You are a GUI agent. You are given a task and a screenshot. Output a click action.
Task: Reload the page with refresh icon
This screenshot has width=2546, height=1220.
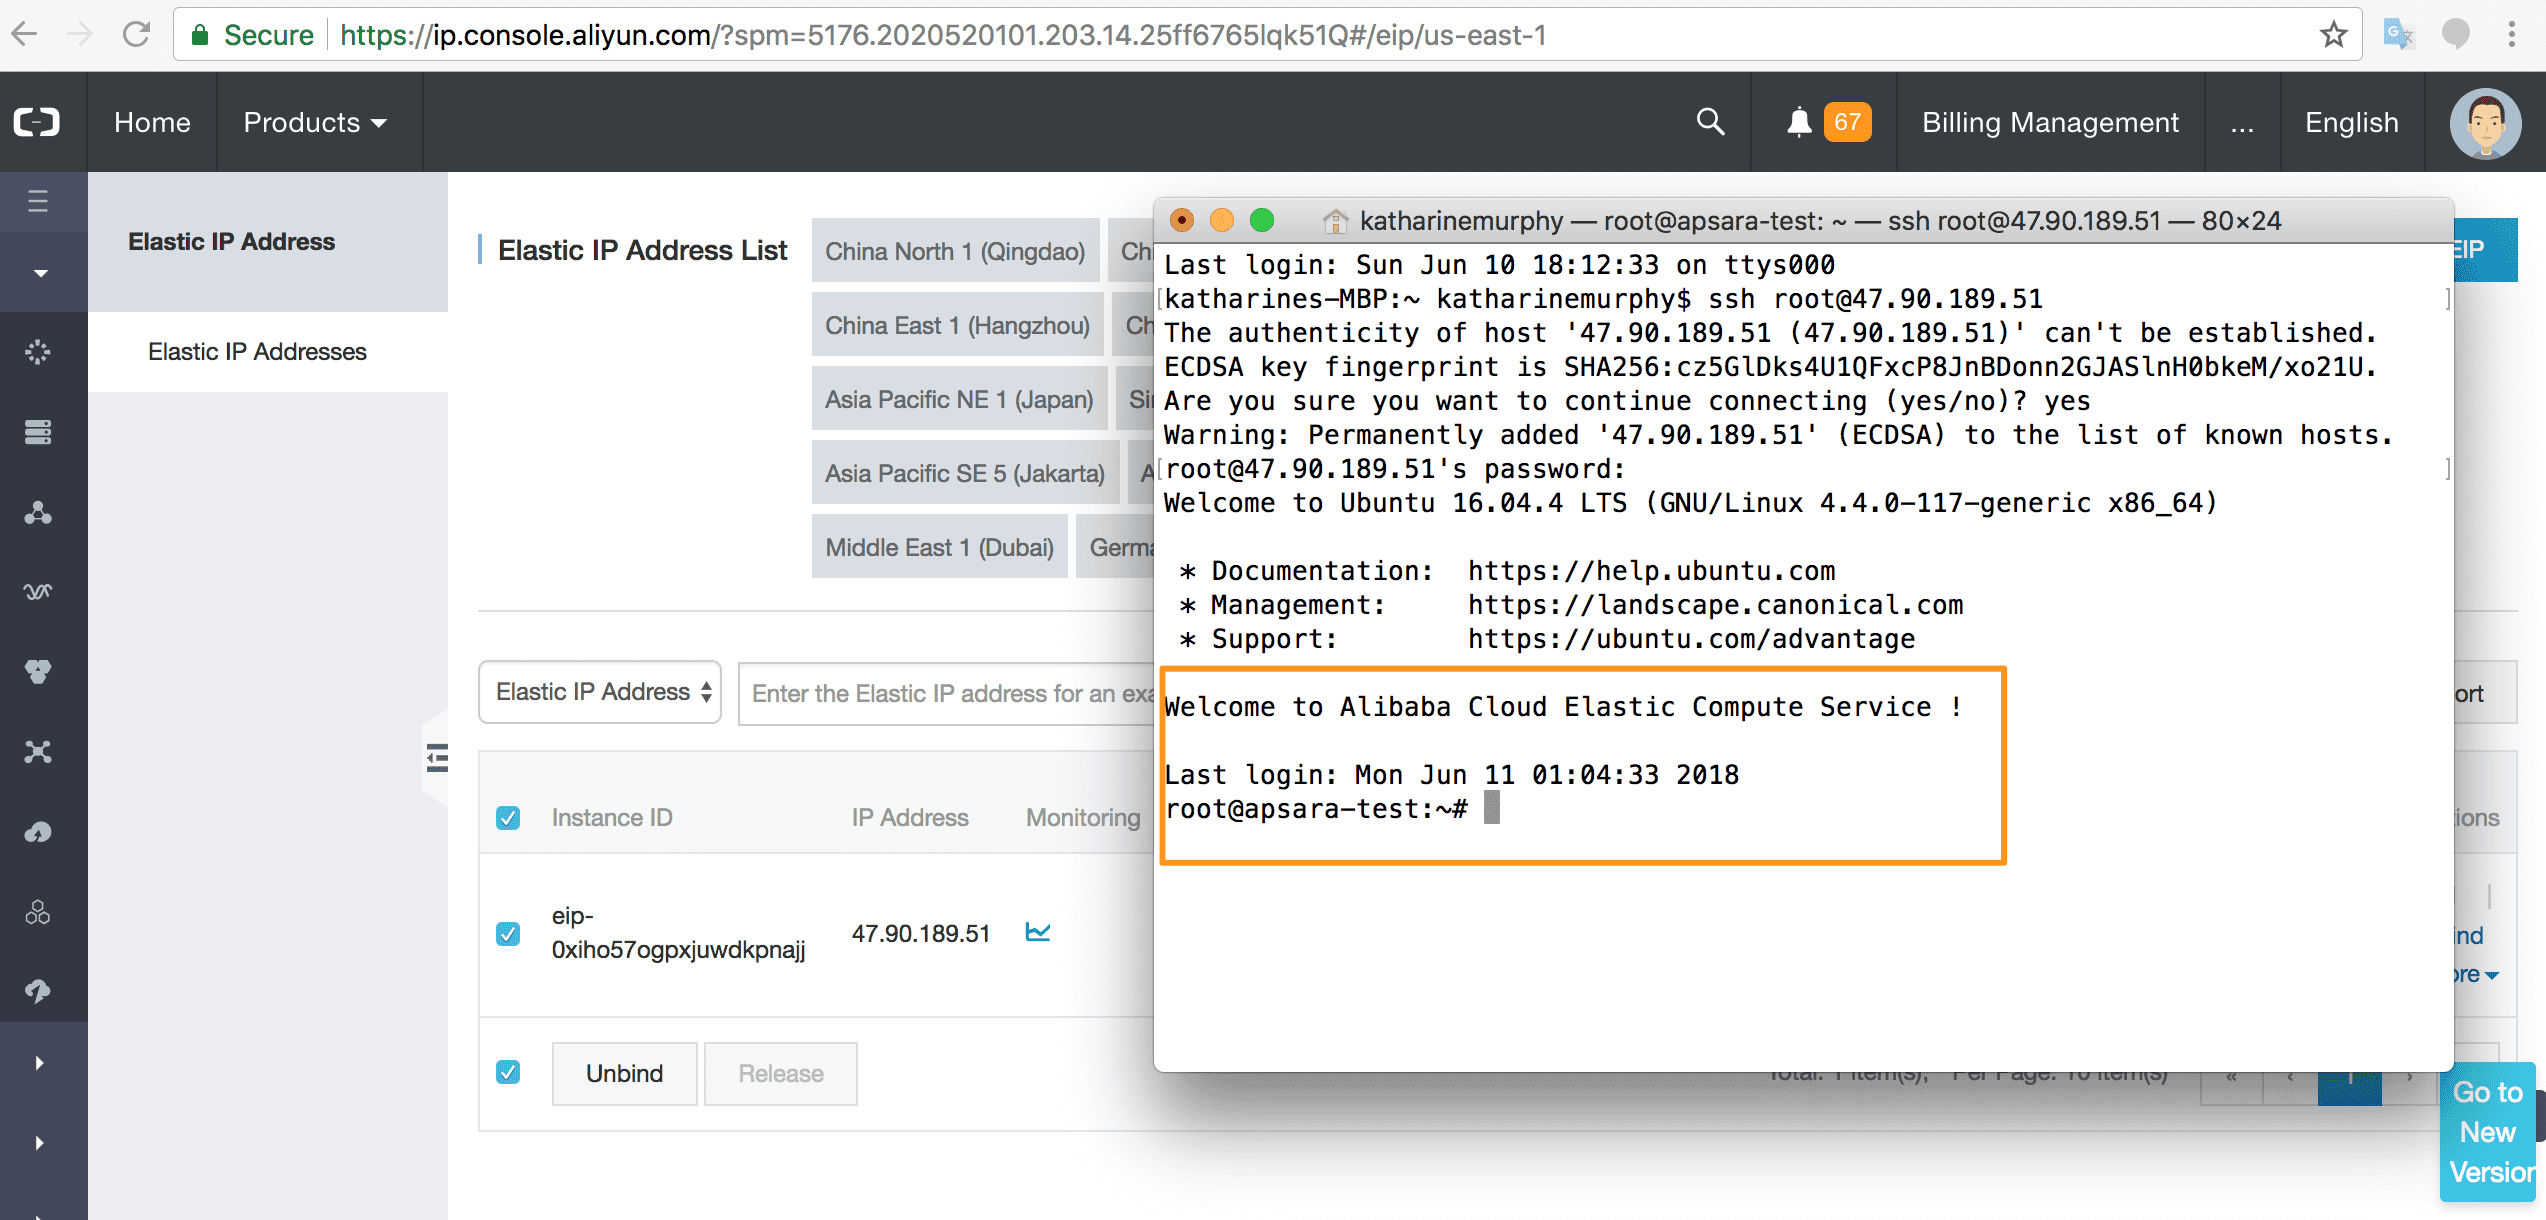pyautogui.click(x=136, y=35)
